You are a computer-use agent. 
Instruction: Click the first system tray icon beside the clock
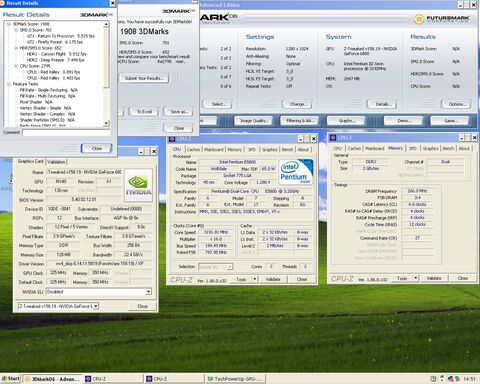click(433, 379)
